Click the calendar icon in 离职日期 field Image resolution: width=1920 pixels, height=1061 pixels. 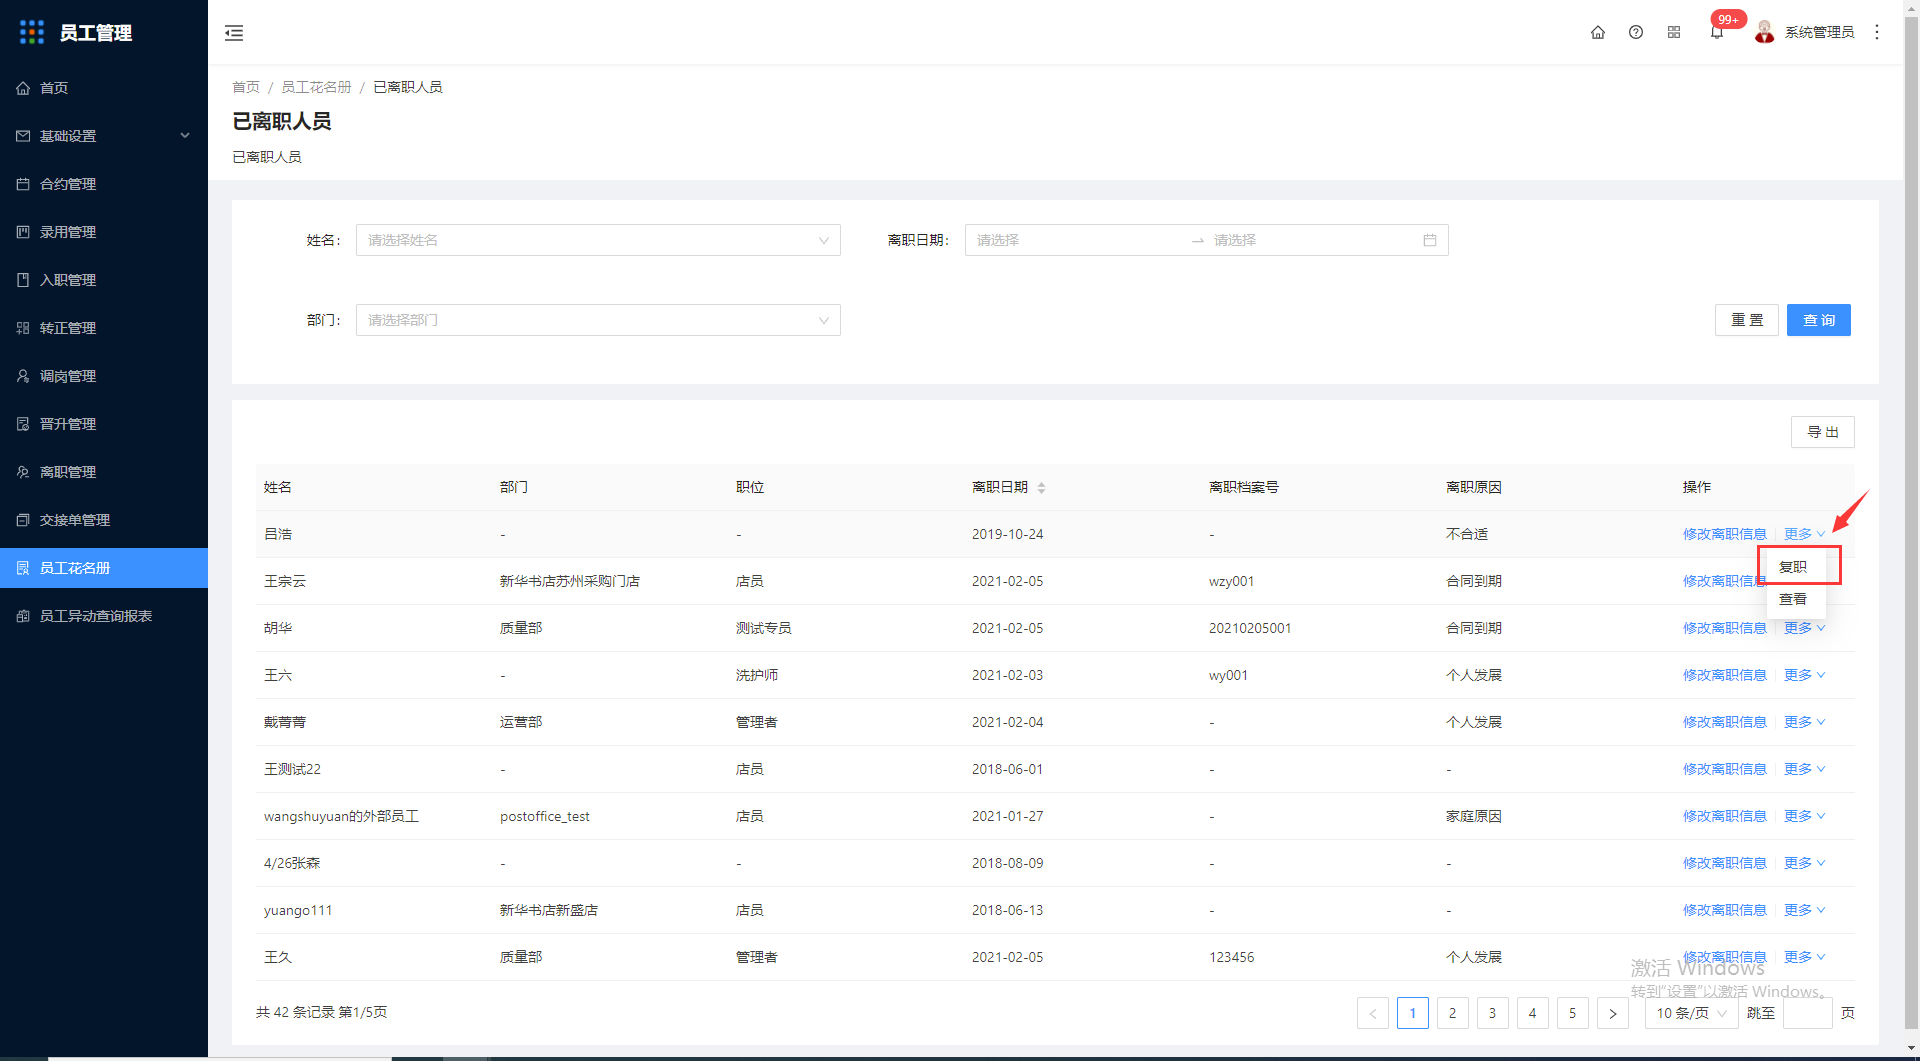coord(1430,240)
